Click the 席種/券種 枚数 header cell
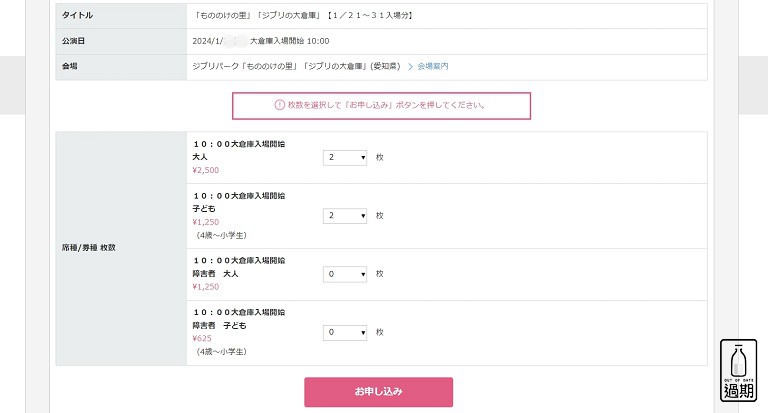 point(89,248)
